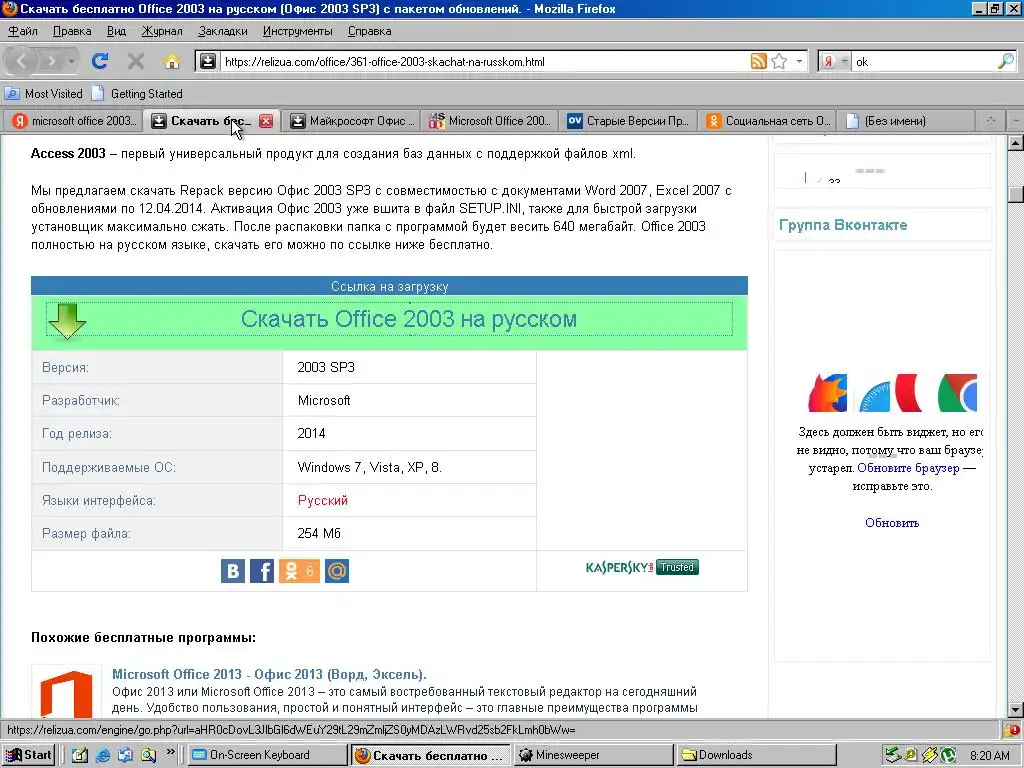
Task: Switch to the microsoft office 2003 Yandex tab
Action: pyautogui.click(x=73, y=121)
